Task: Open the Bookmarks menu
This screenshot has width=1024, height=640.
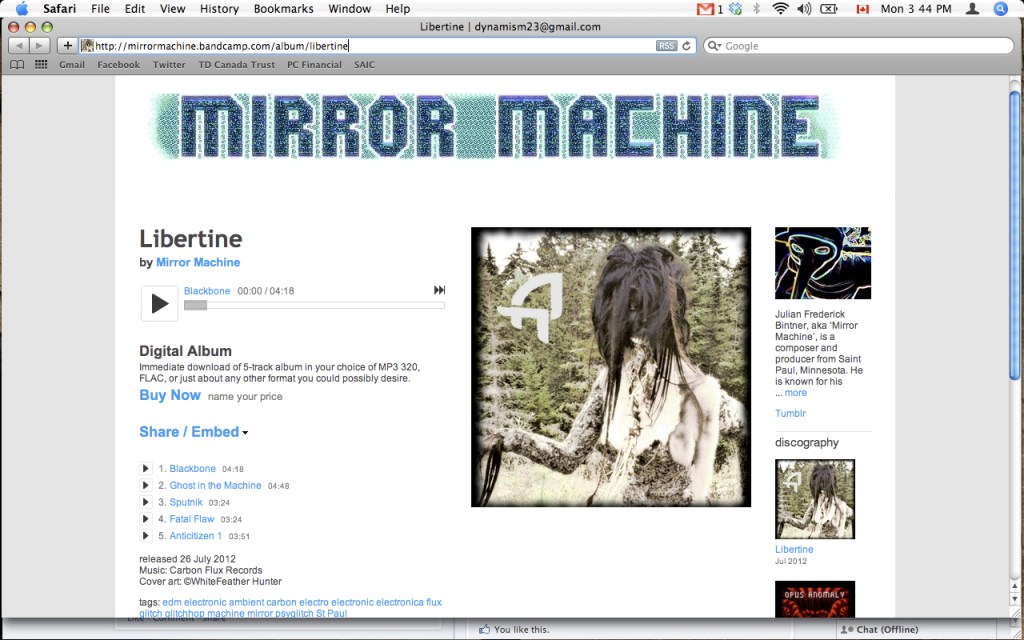Action: (283, 9)
